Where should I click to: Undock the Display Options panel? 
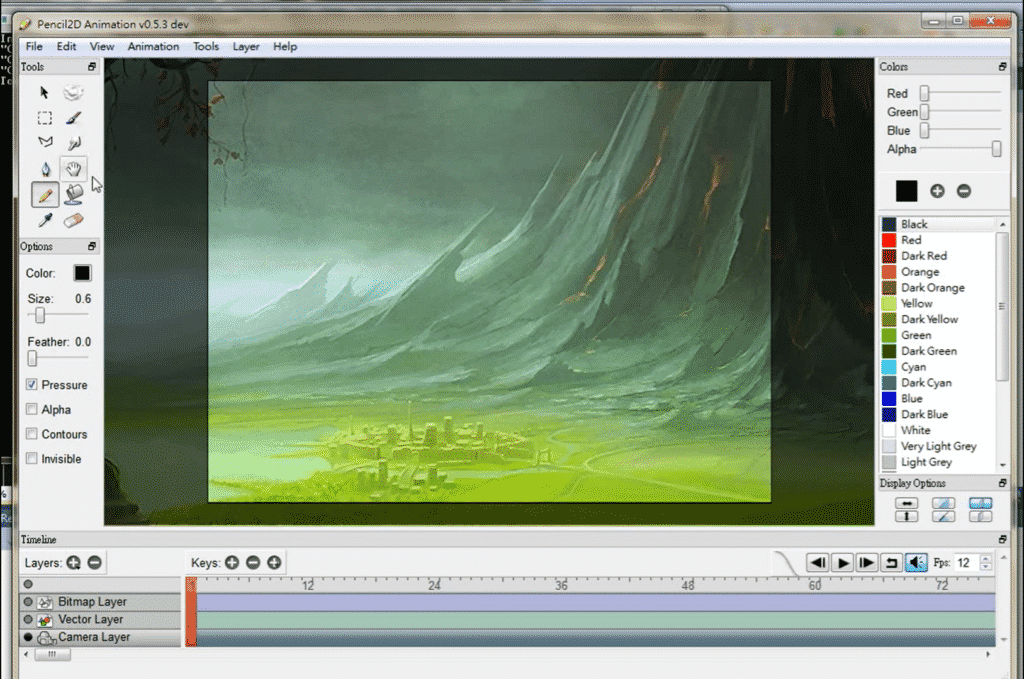point(1002,482)
